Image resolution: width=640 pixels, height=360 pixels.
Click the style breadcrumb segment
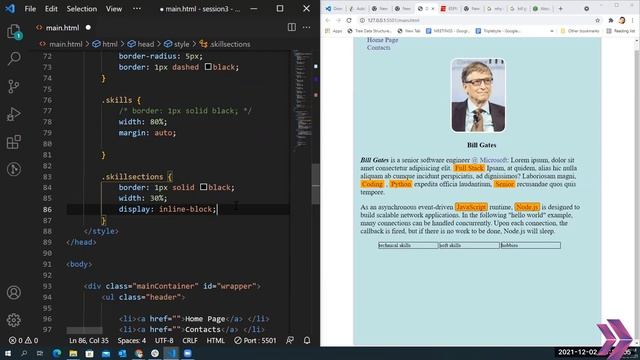click(177, 44)
